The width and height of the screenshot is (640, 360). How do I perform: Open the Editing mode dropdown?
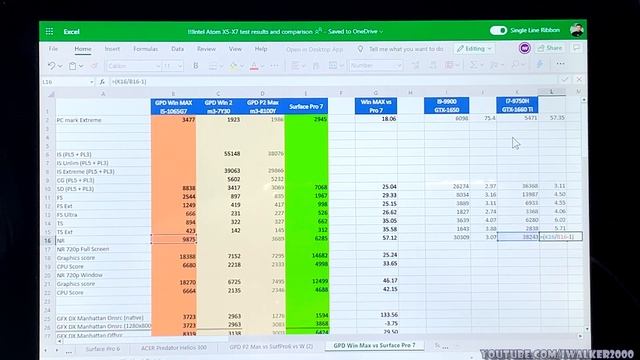pyautogui.click(x=474, y=49)
